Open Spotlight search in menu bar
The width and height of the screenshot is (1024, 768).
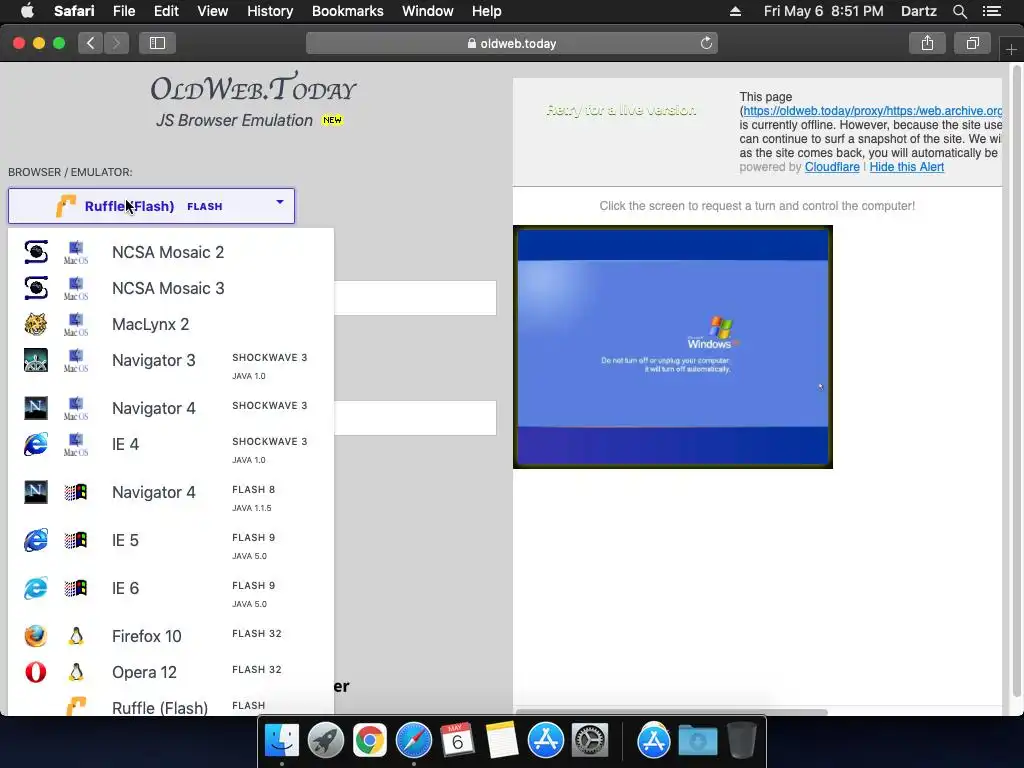959,11
